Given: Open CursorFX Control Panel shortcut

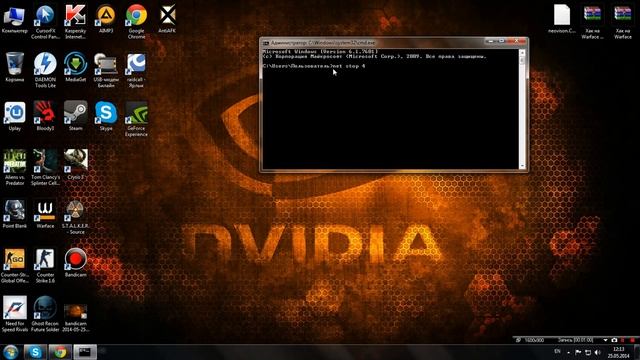Looking at the screenshot, I should click(45, 22).
